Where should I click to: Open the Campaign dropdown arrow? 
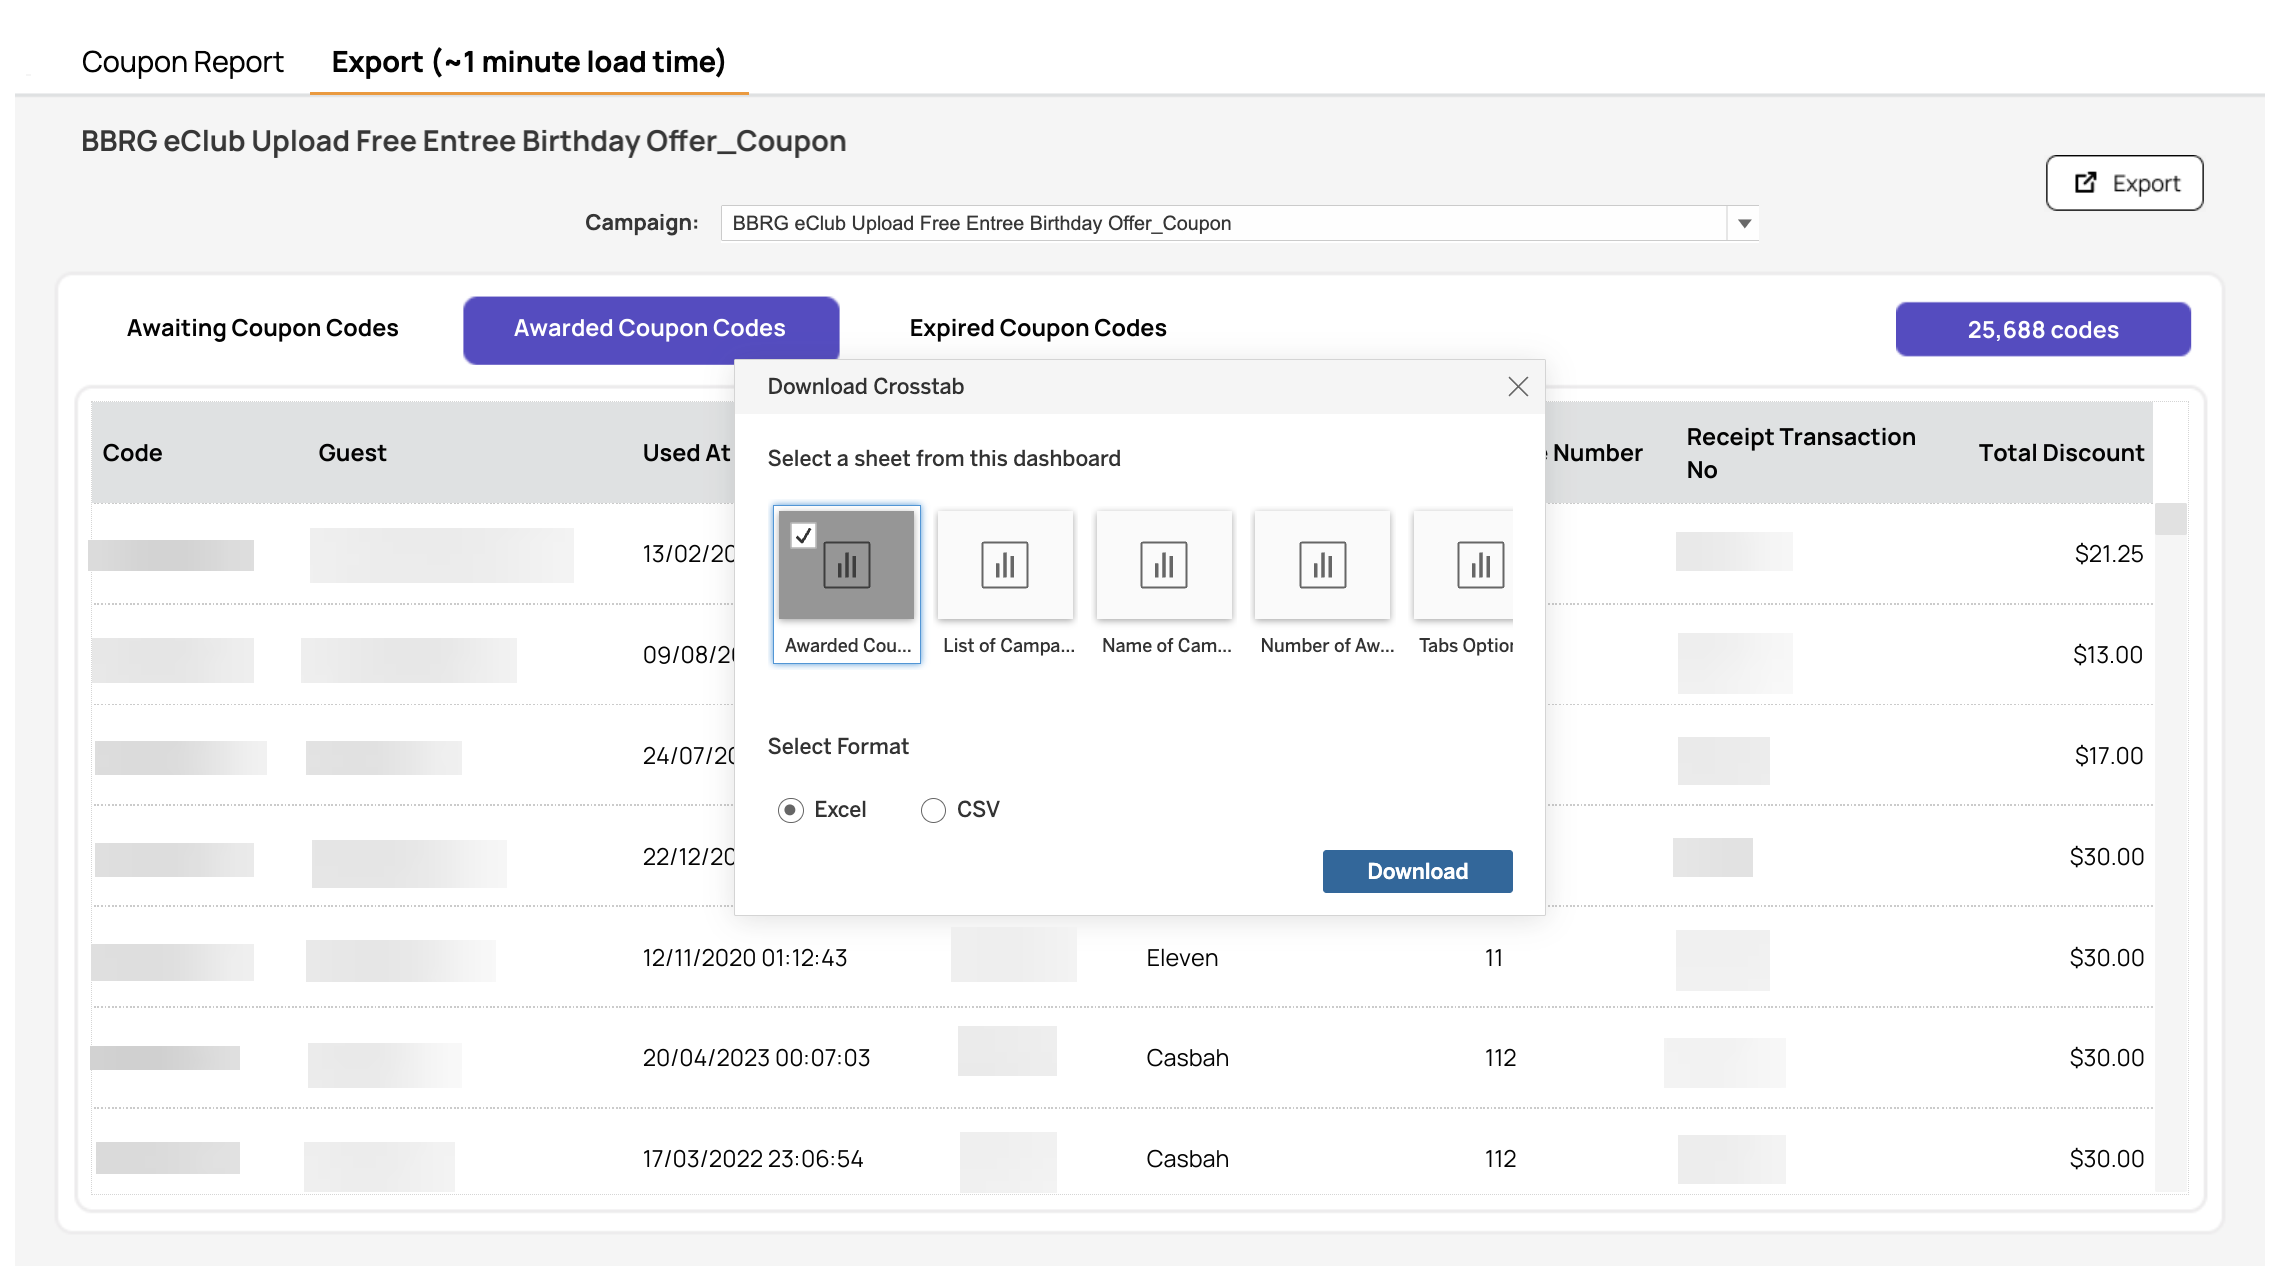point(1744,223)
